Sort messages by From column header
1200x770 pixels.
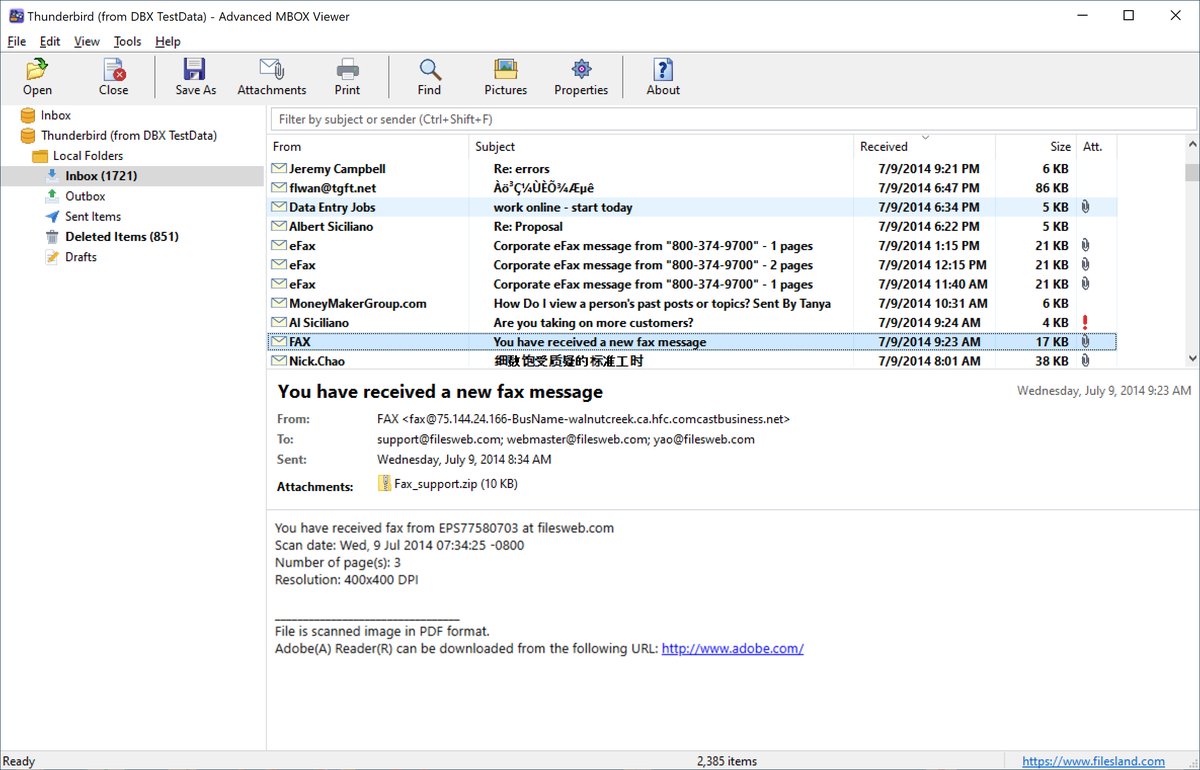tap(368, 146)
